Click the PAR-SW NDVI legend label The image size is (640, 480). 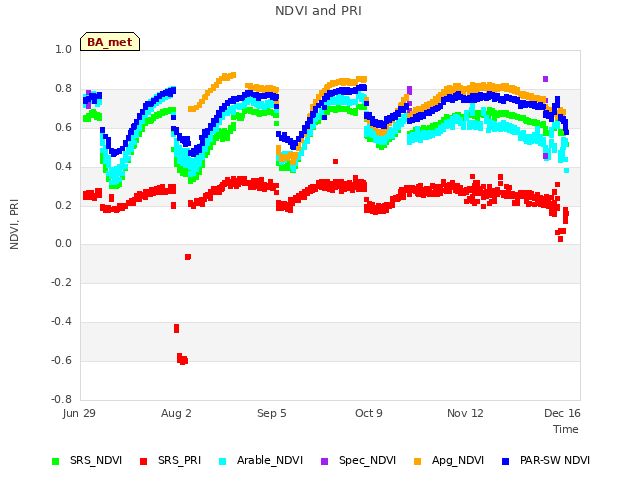(555, 460)
